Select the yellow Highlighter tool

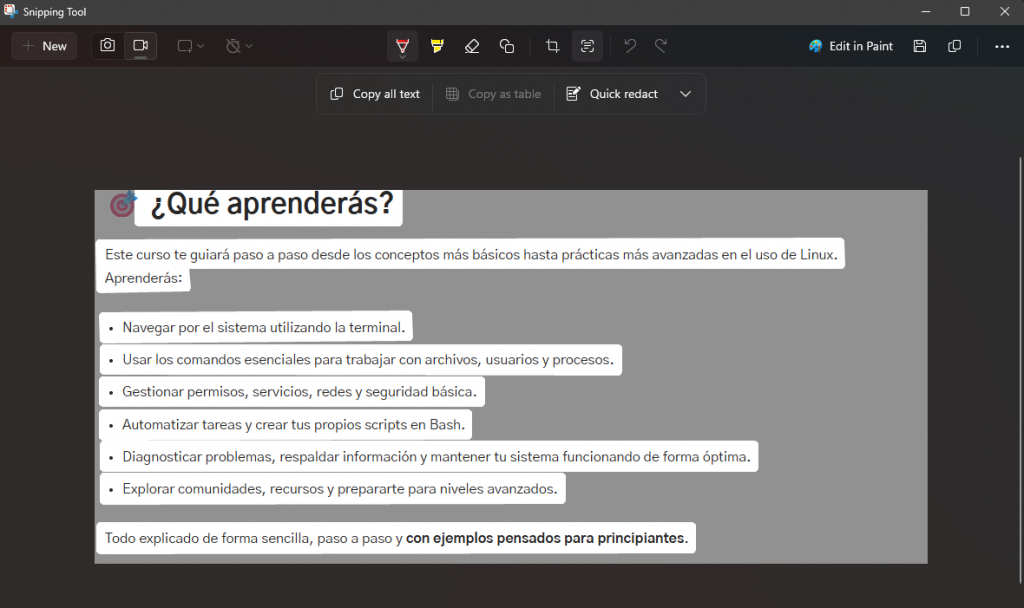click(x=437, y=46)
